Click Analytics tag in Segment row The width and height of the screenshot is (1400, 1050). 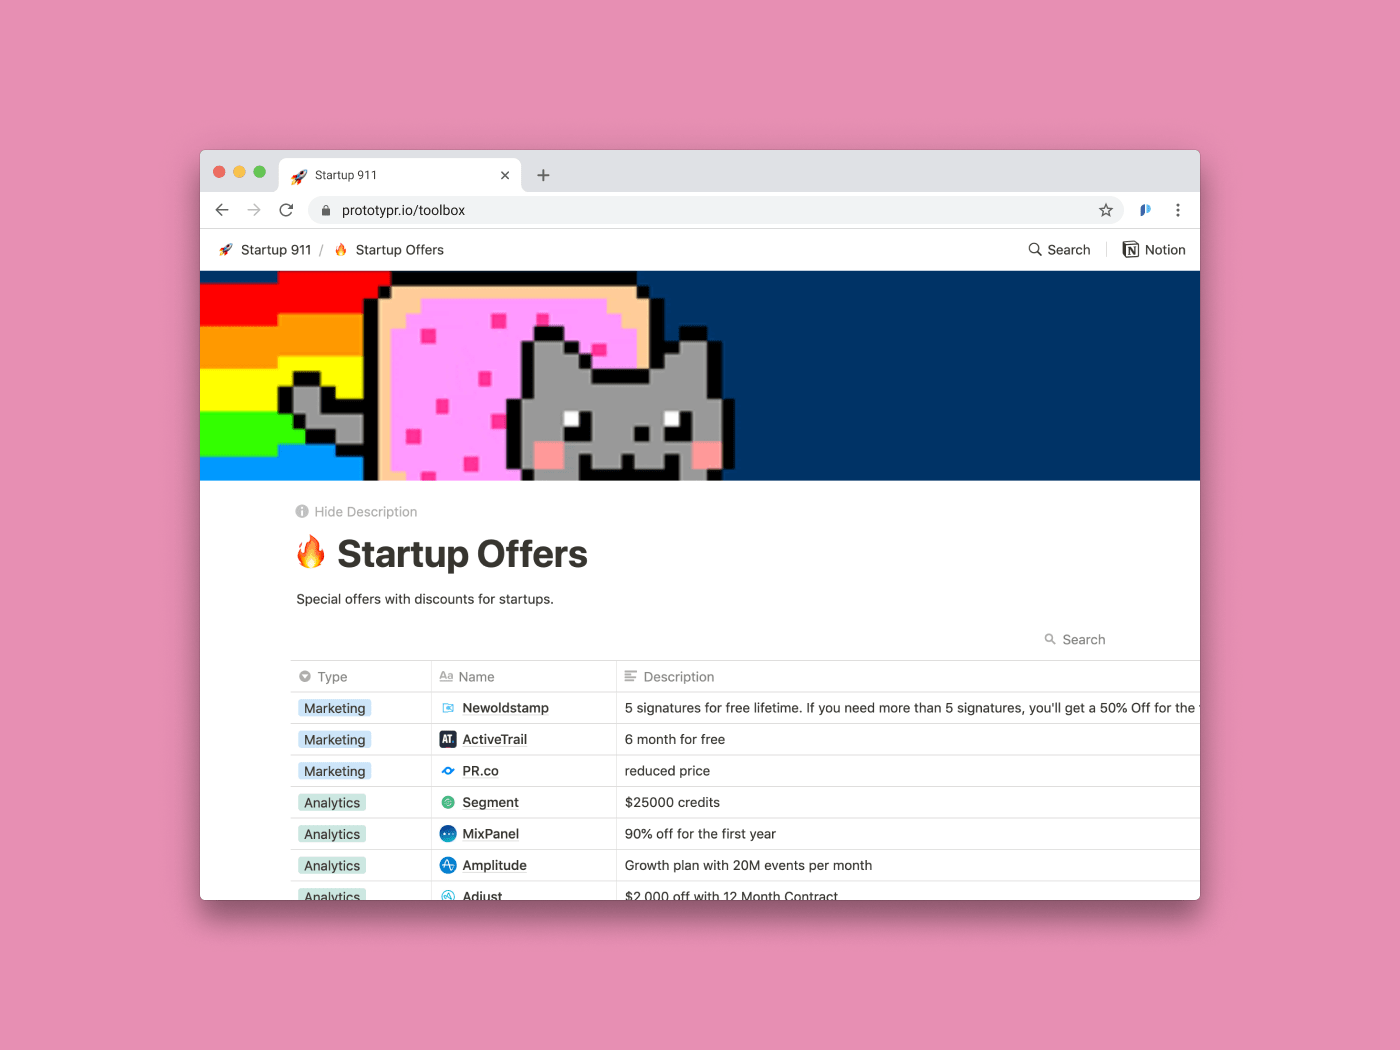[x=332, y=803]
